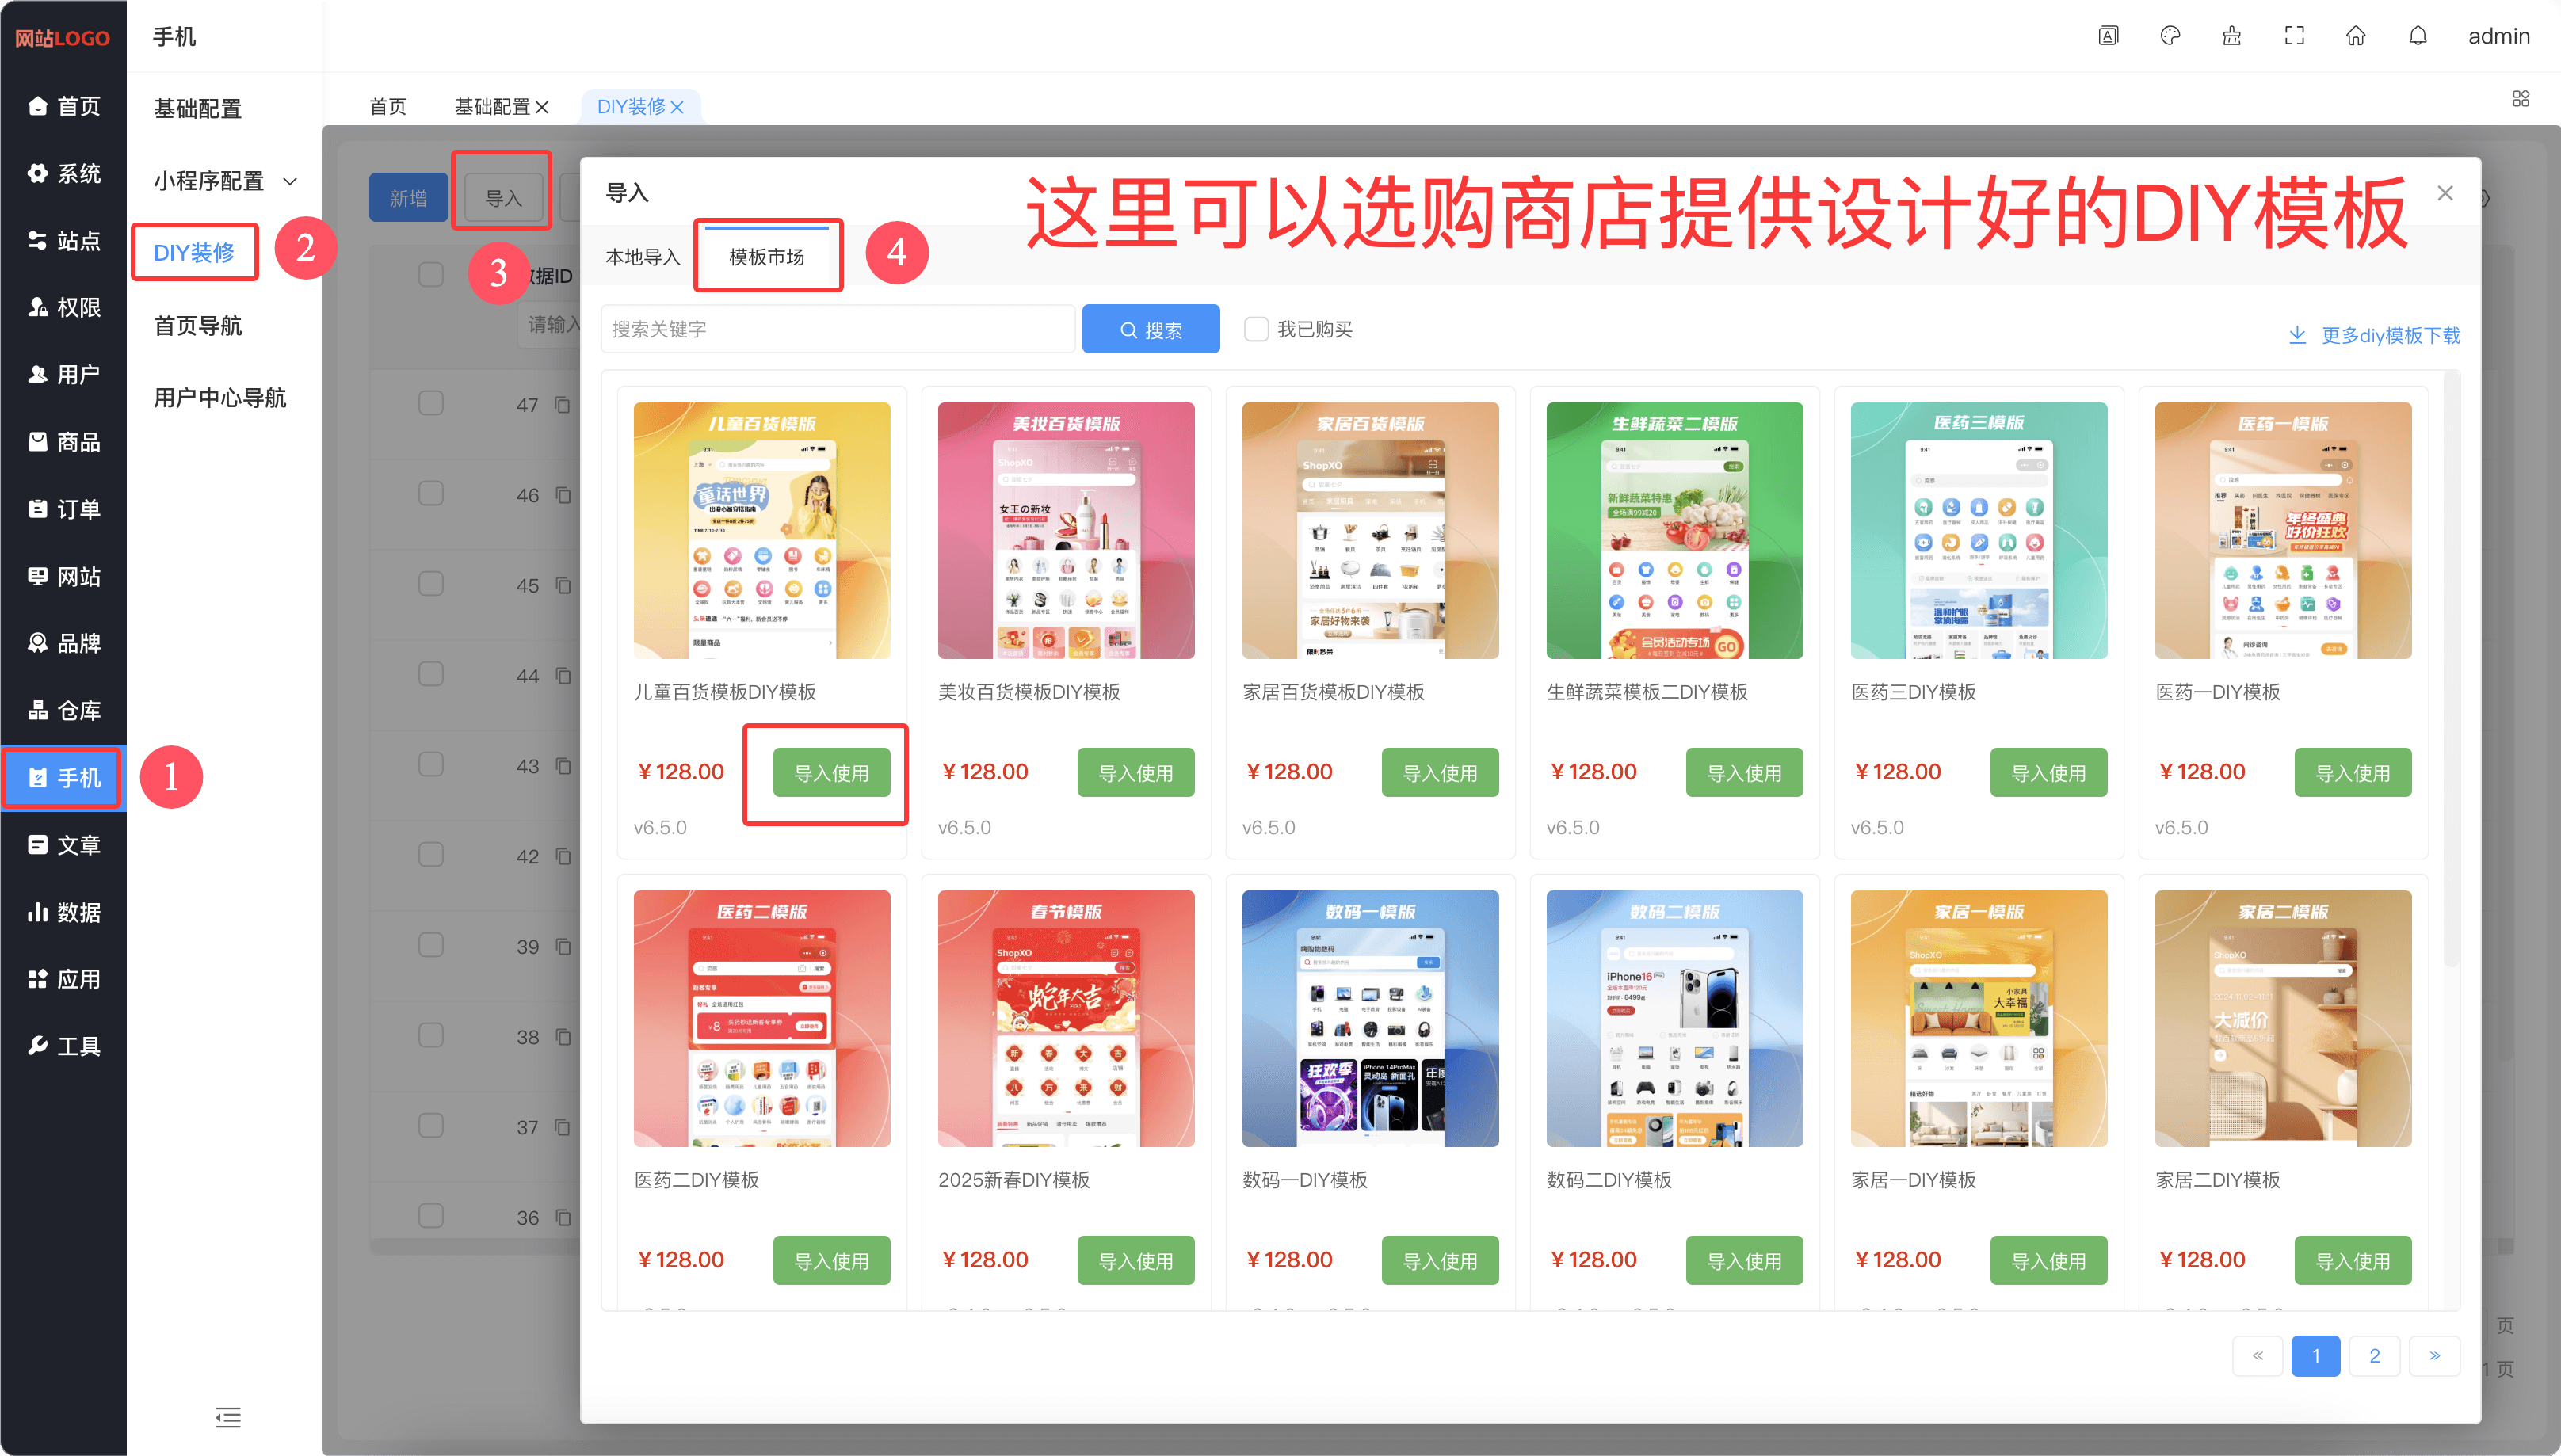Open the font size icon in header

click(x=2108, y=36)
